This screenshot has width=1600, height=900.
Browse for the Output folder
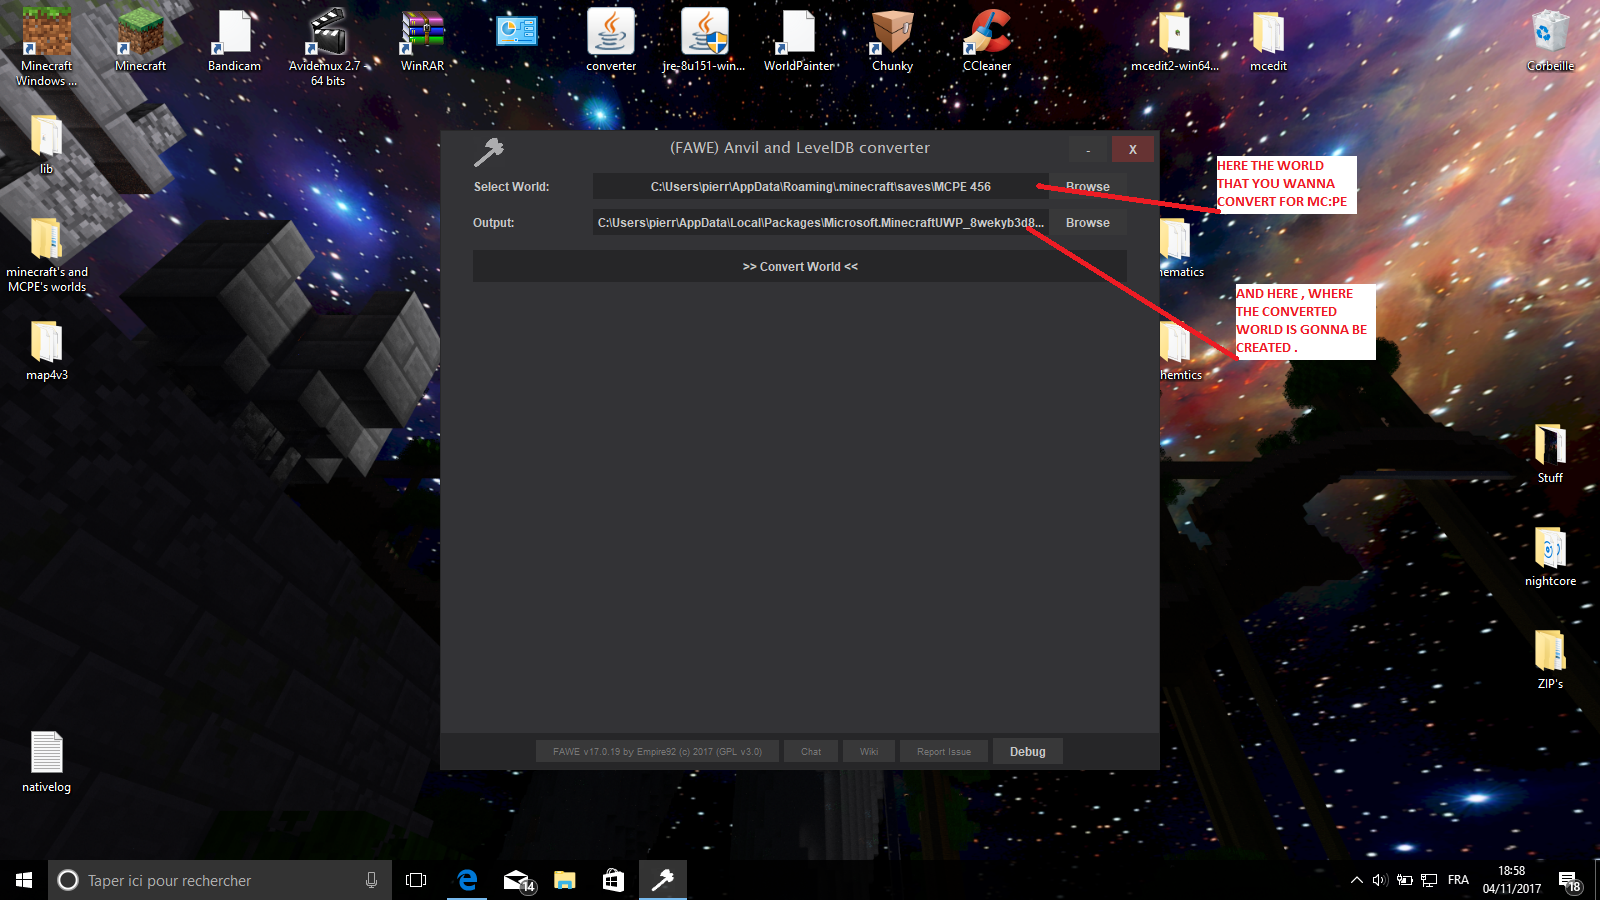[1087, 223]
